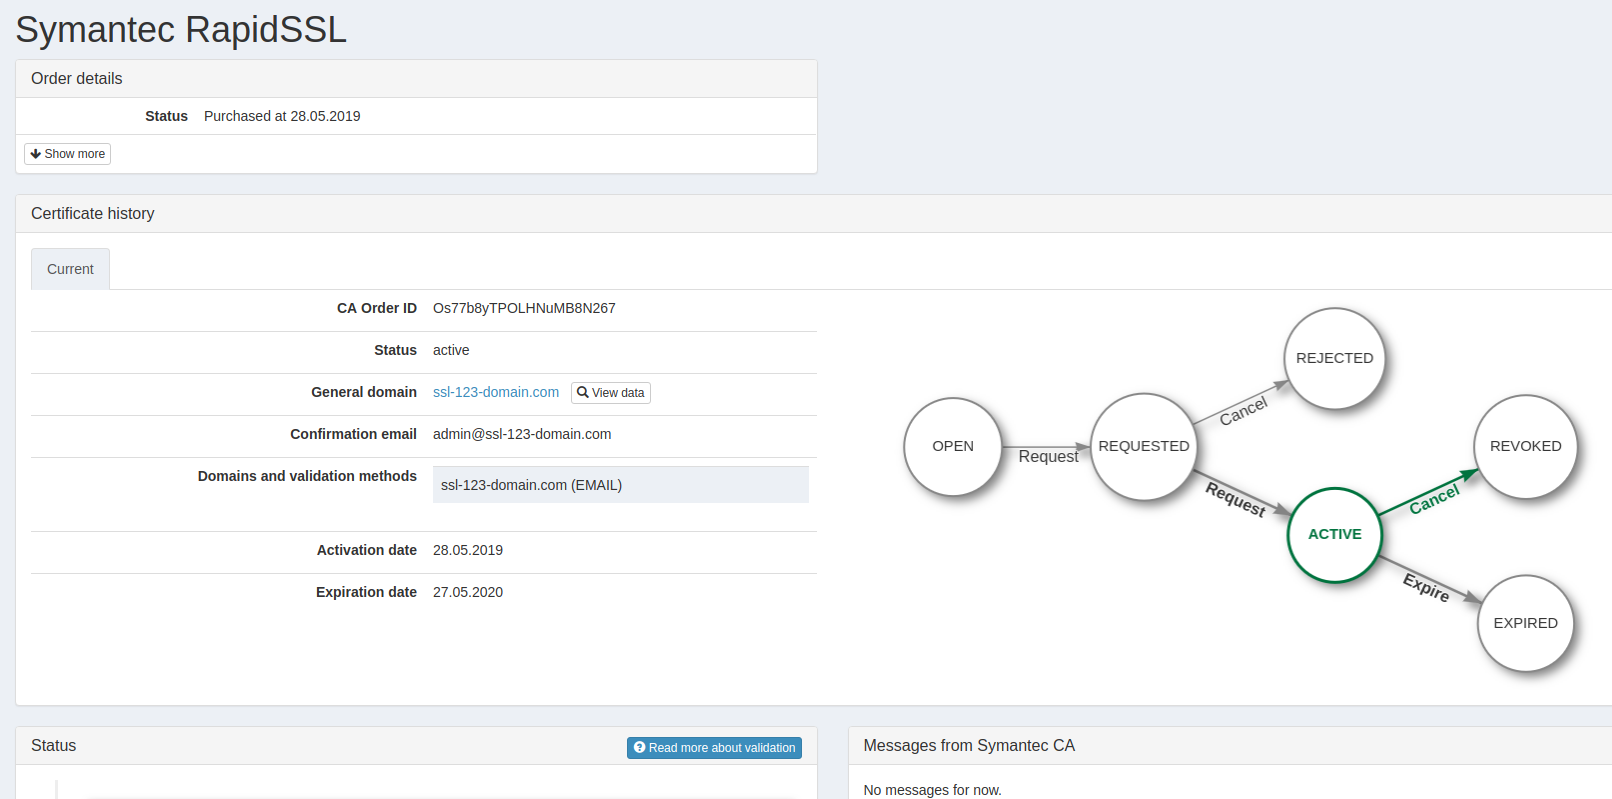Viewport: 1612px width, 799px height.
Task: Select the ACTIVE state node
Action: click(x=1335, y=534)
